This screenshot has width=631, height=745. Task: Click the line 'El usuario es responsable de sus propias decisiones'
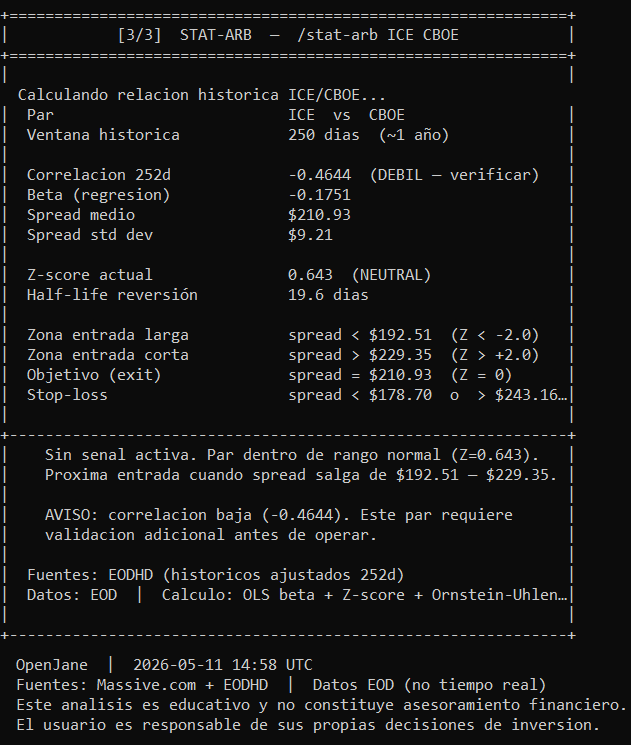pos(308,725)
